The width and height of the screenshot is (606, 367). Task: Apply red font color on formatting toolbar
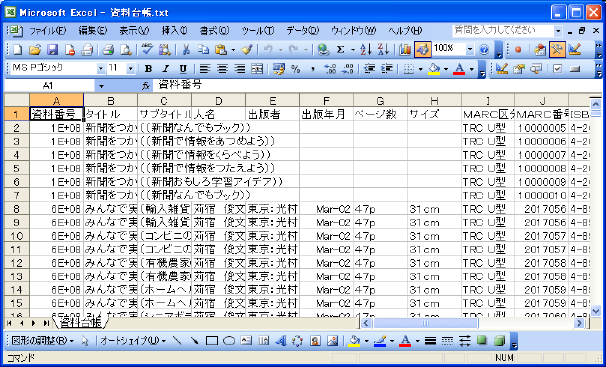(460, 69)
